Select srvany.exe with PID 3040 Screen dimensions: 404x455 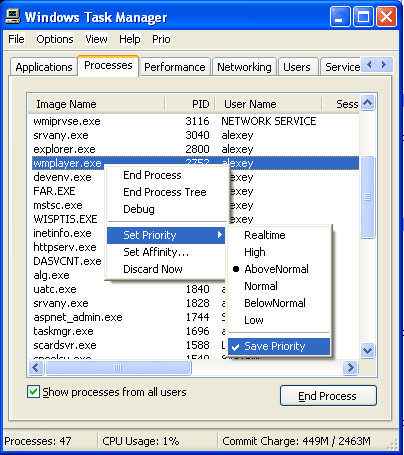coord(195,135)
